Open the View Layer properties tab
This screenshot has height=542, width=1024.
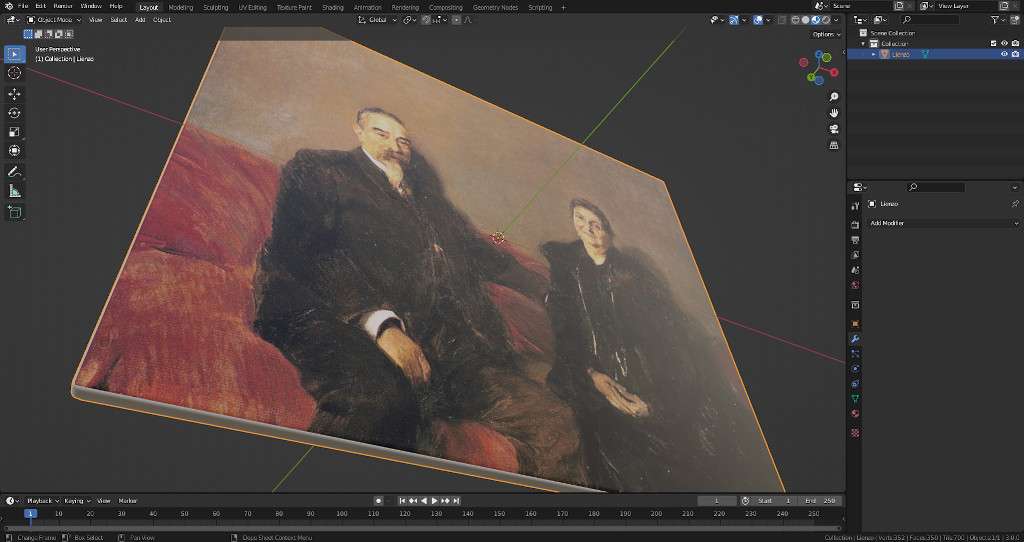[855, 255]
